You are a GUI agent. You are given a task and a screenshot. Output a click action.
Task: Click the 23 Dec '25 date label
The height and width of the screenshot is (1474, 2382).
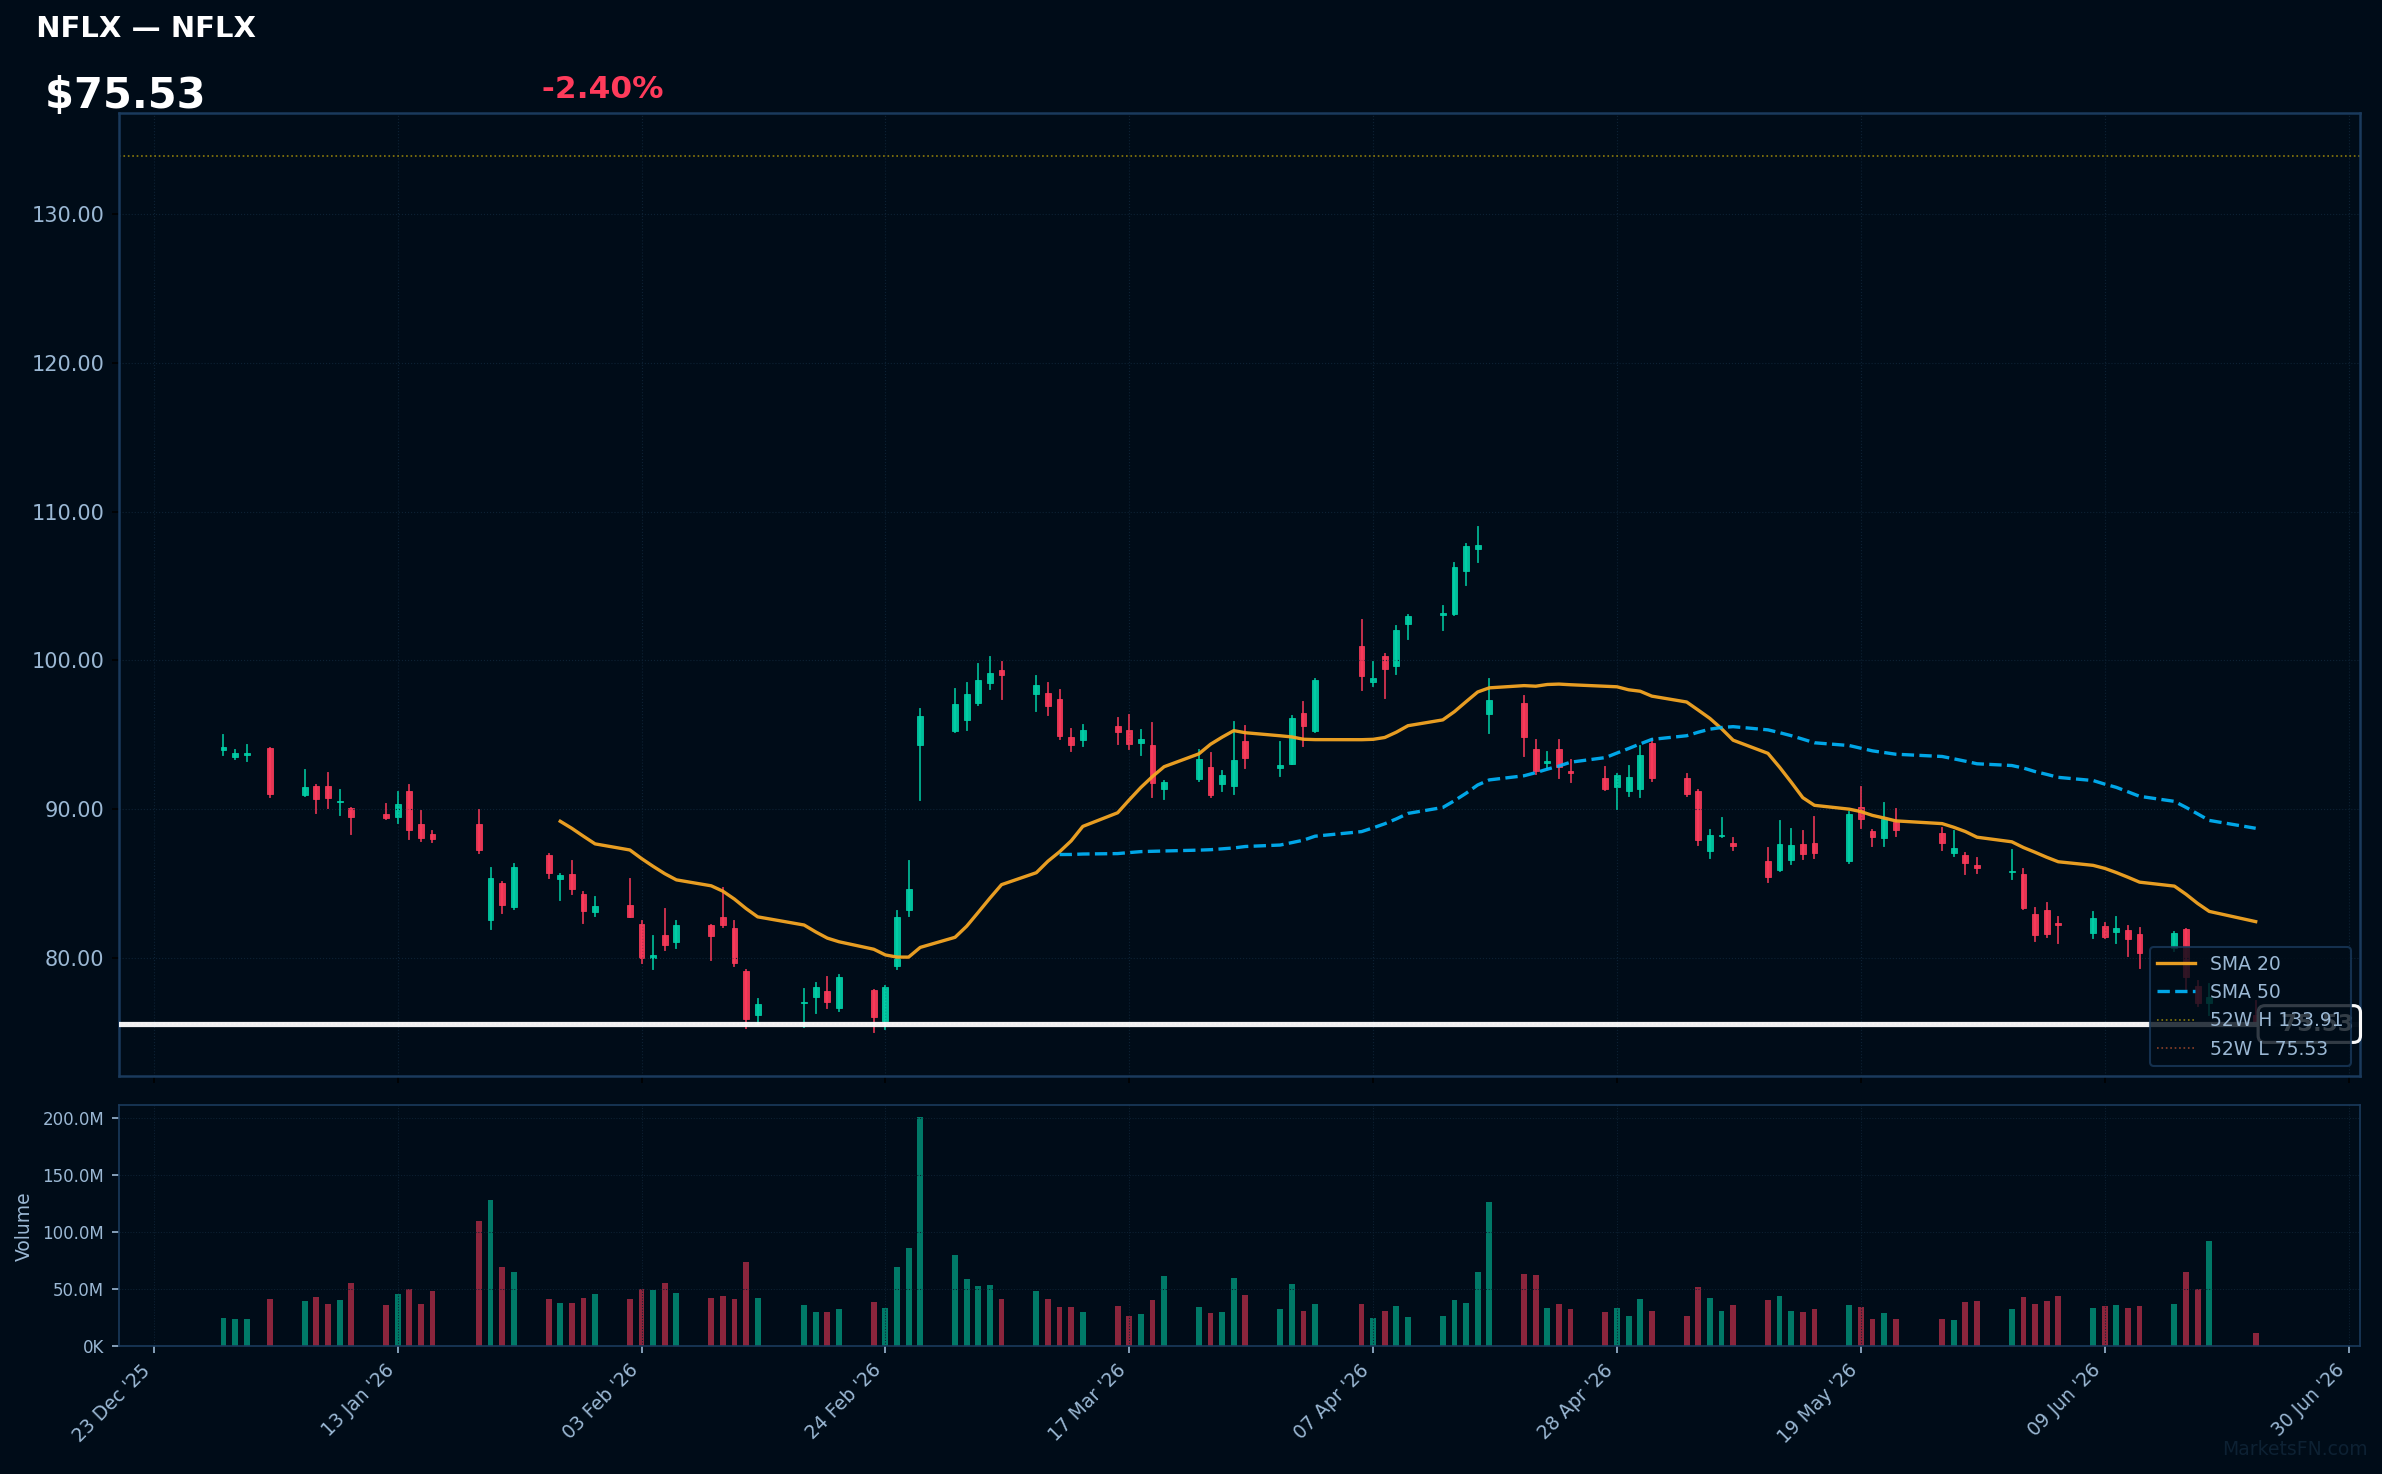111,1402
